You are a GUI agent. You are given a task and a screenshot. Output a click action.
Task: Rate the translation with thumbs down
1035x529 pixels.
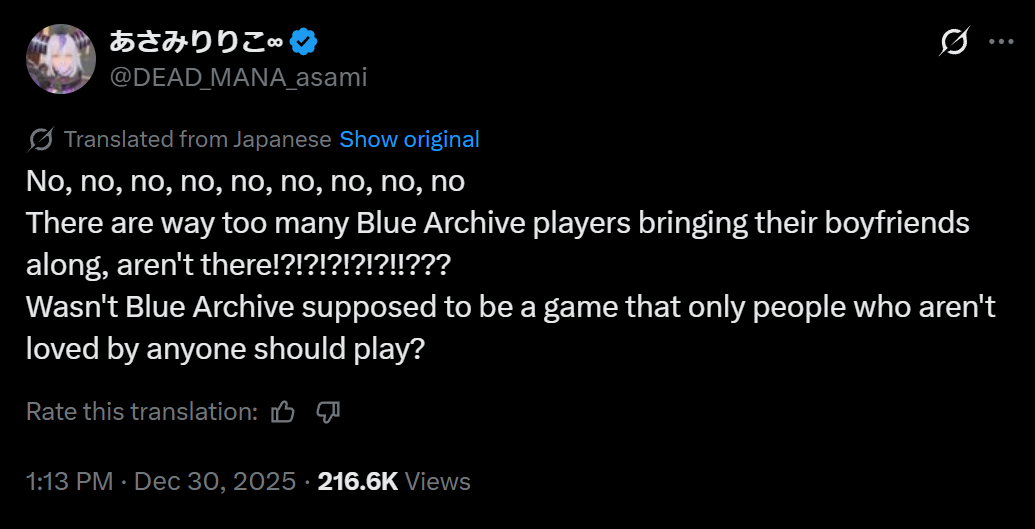click(328, 411)
